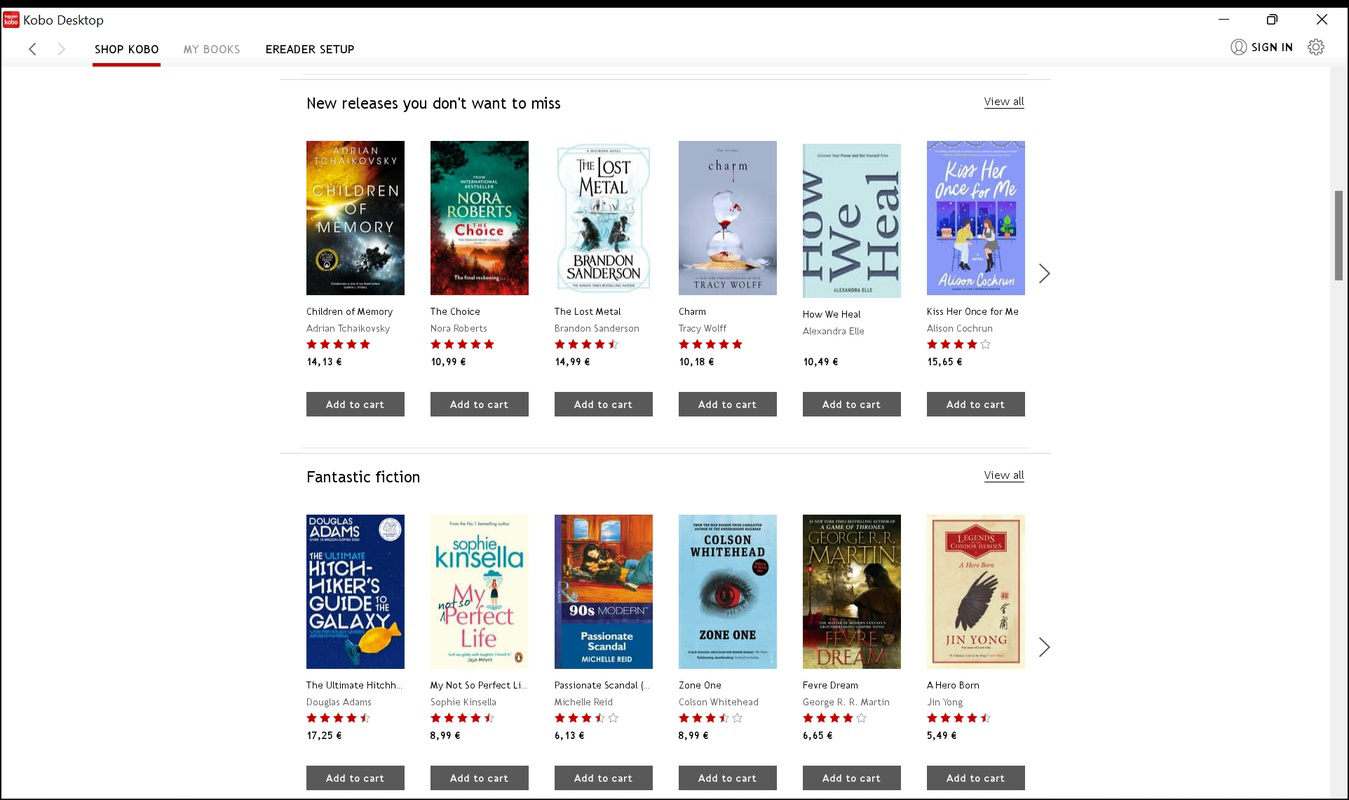1349x800 pixels.
Task: Open Zone One book cover
Action: pos(727,592)
